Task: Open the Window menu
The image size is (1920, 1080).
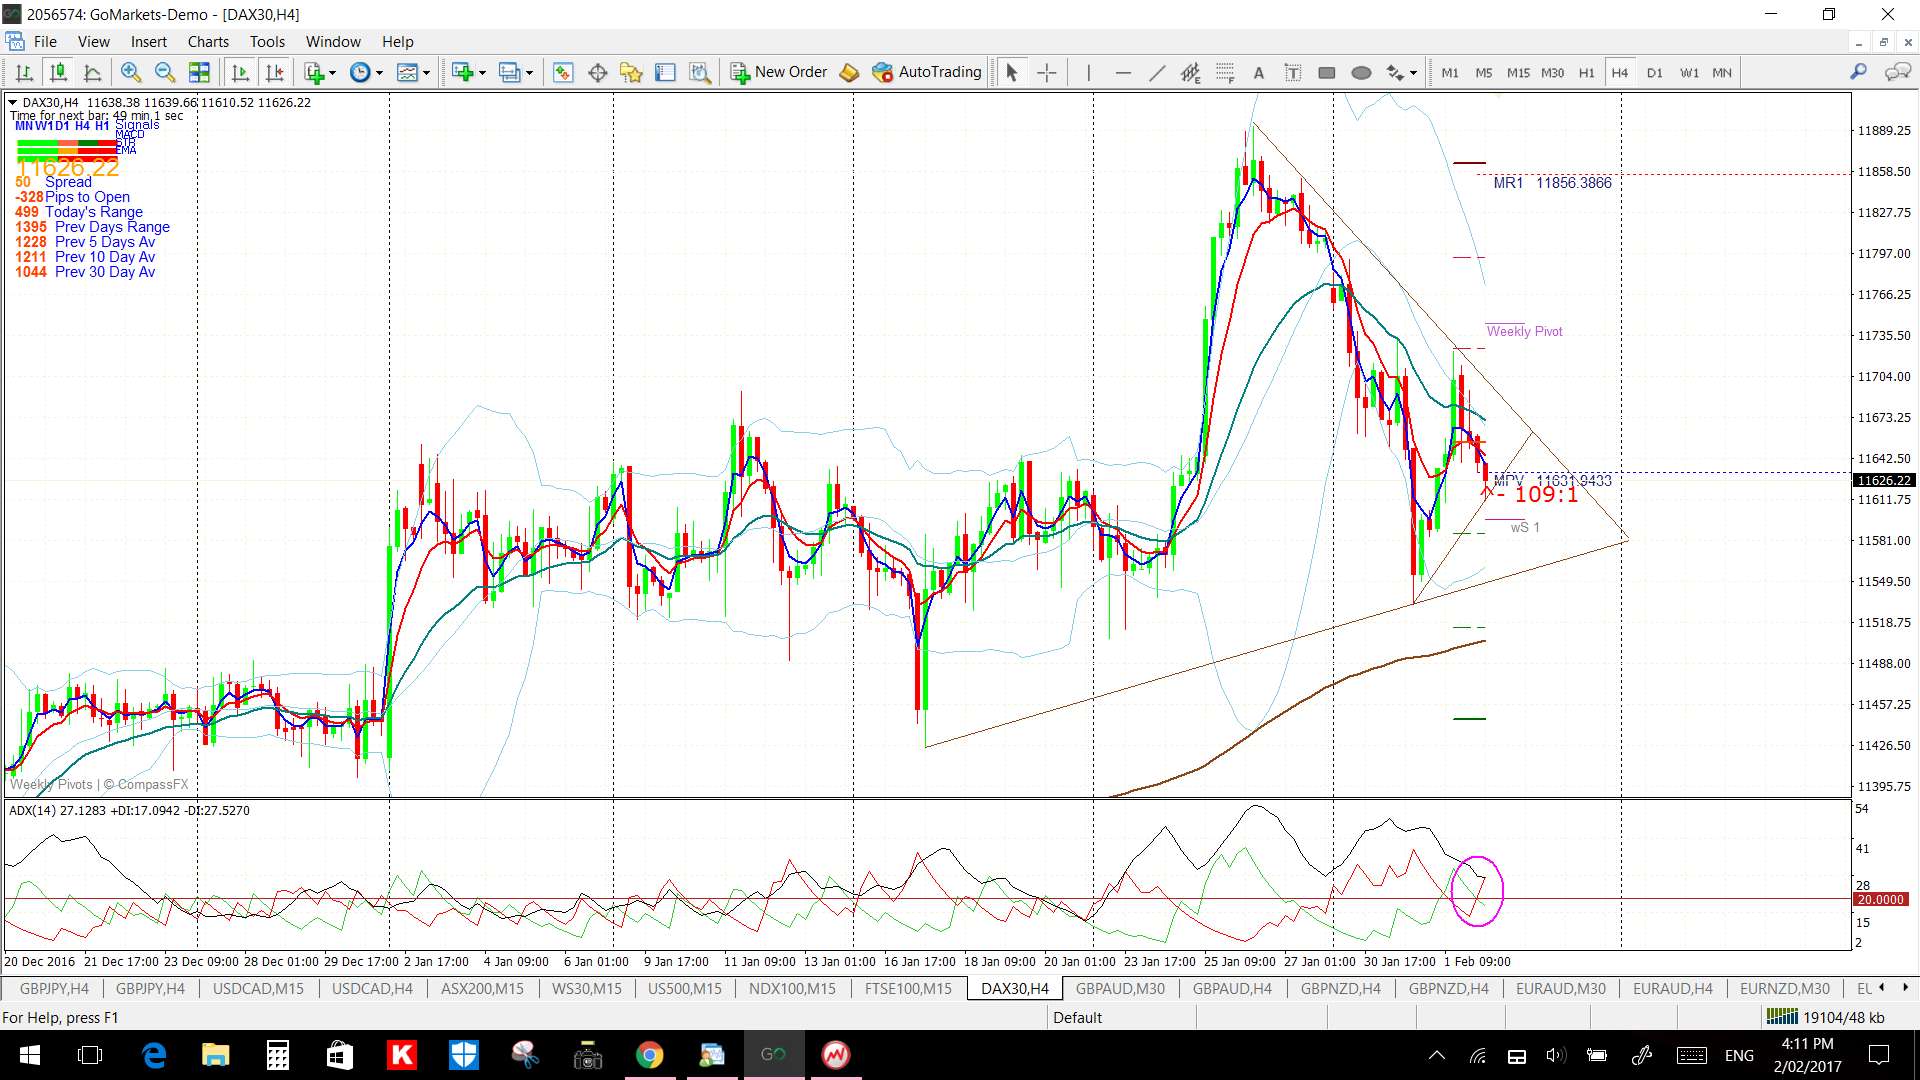Action: 333,42
